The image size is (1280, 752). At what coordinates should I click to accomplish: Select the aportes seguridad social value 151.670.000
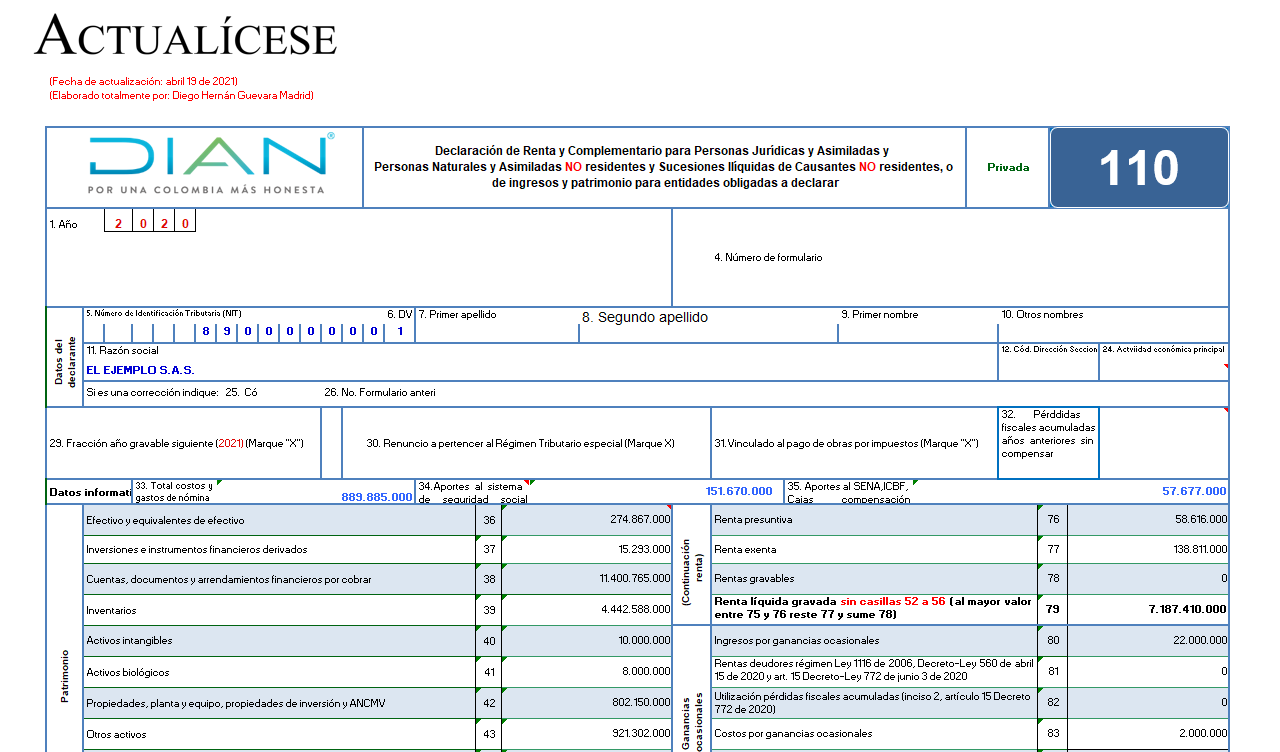739,491
